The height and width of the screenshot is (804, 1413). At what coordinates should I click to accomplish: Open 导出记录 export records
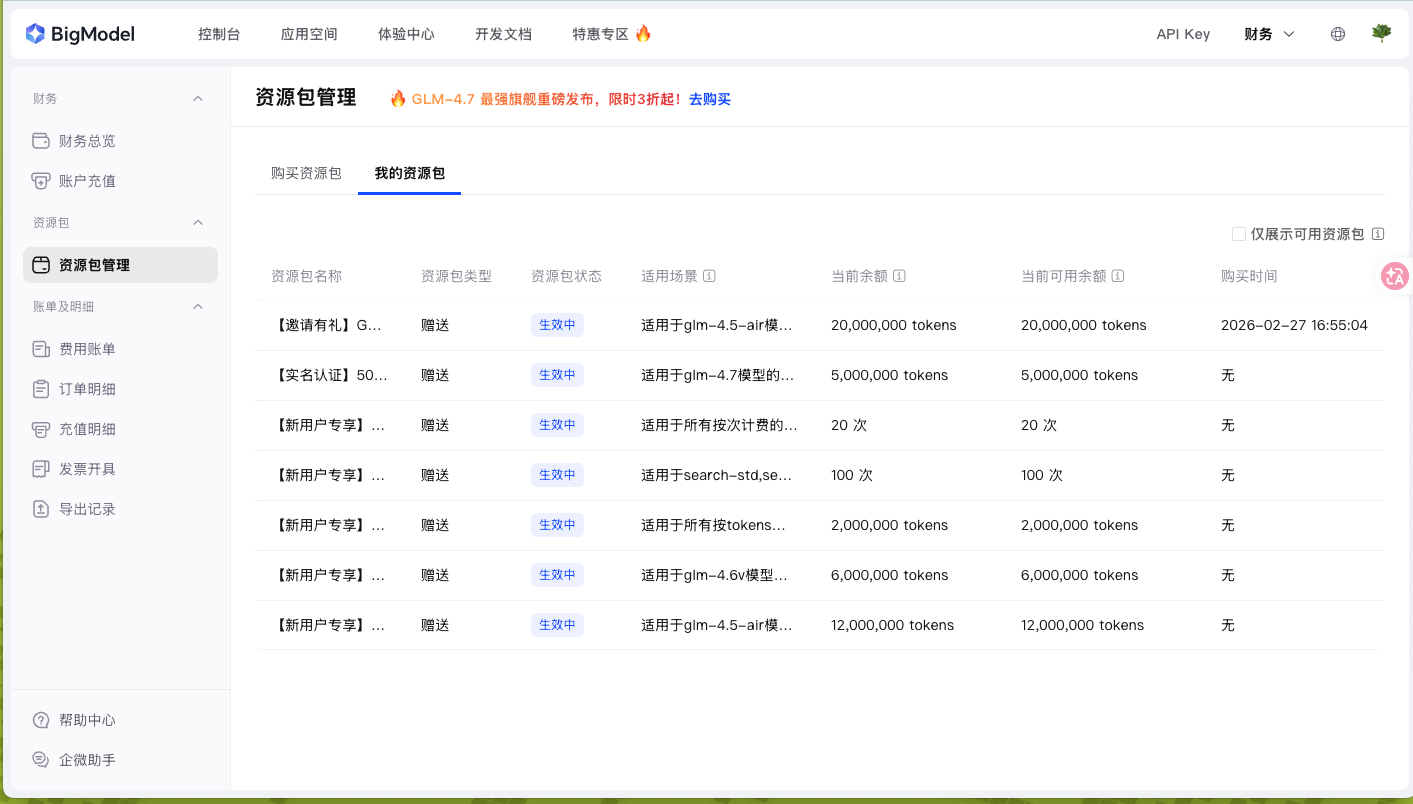pos(88,508)
